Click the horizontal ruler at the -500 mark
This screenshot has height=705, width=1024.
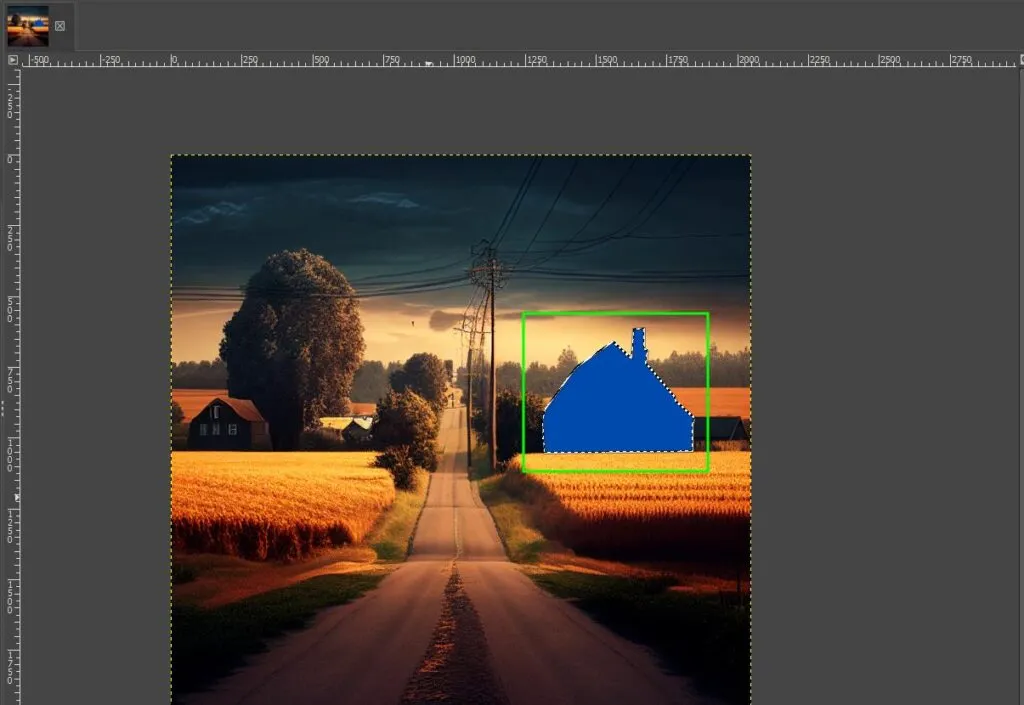point(39,60)
